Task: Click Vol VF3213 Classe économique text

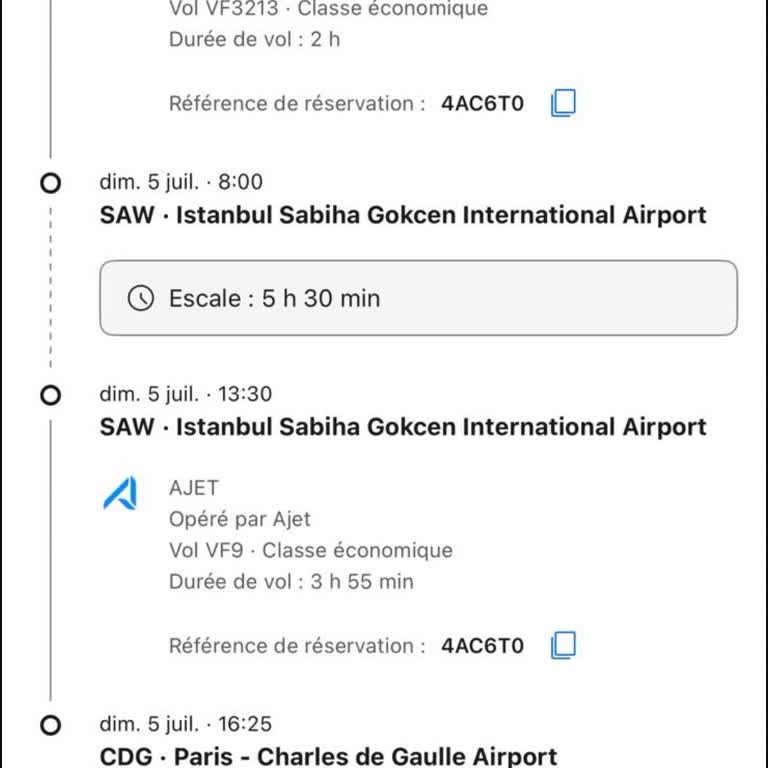Action: 328,8
